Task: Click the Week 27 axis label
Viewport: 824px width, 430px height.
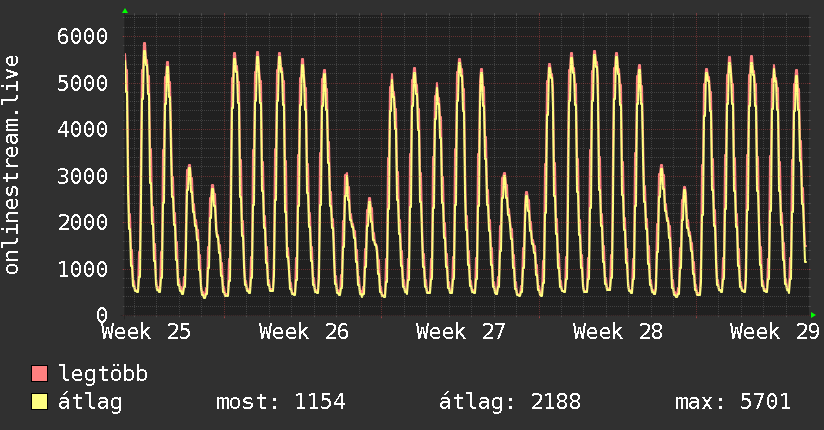Action: tap(461, 332)
